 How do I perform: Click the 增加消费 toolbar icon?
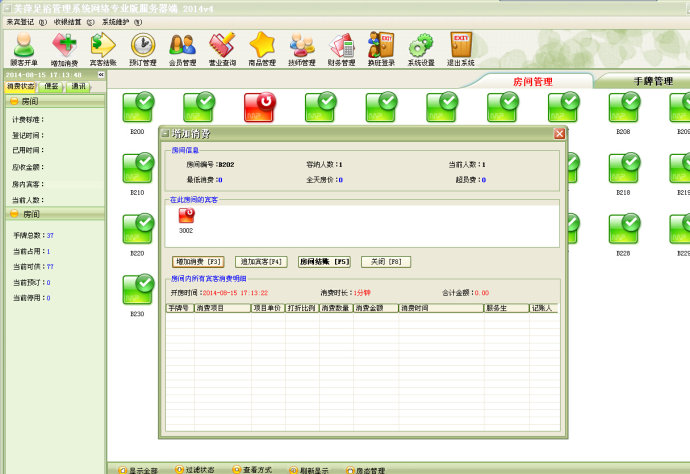(64, 49)
